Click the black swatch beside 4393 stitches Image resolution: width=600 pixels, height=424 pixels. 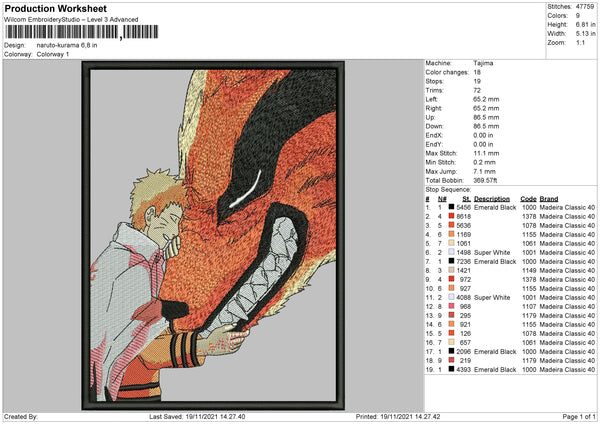click(452, 369)
